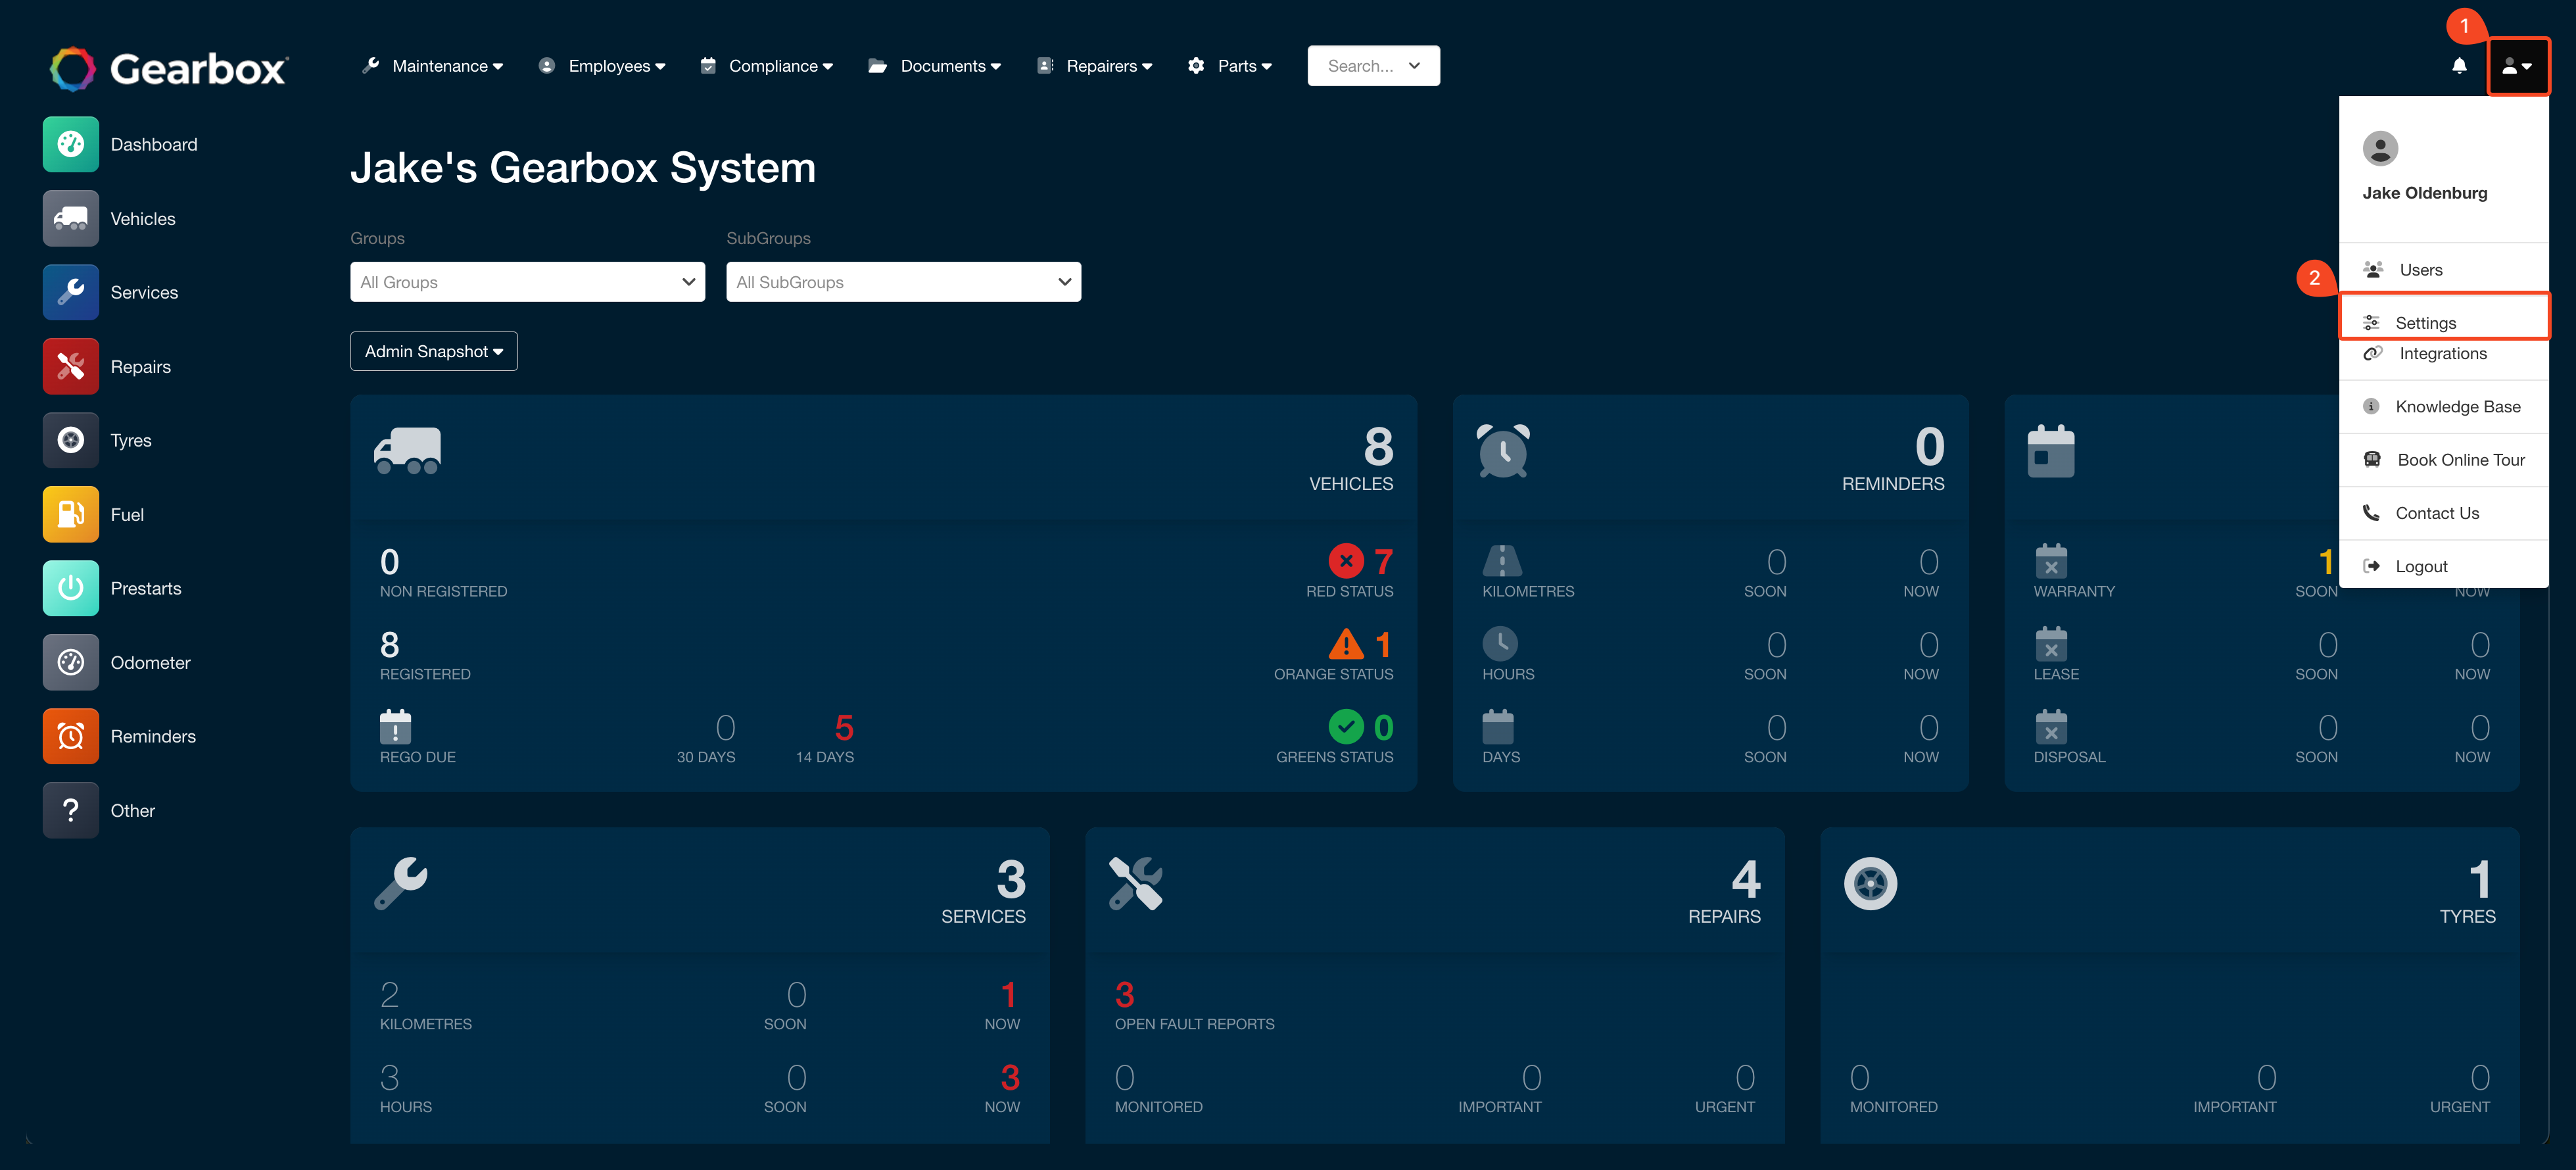2576x1170 pixels.
Task: Open the All Groups dropdown
Action: click(527, 282)
